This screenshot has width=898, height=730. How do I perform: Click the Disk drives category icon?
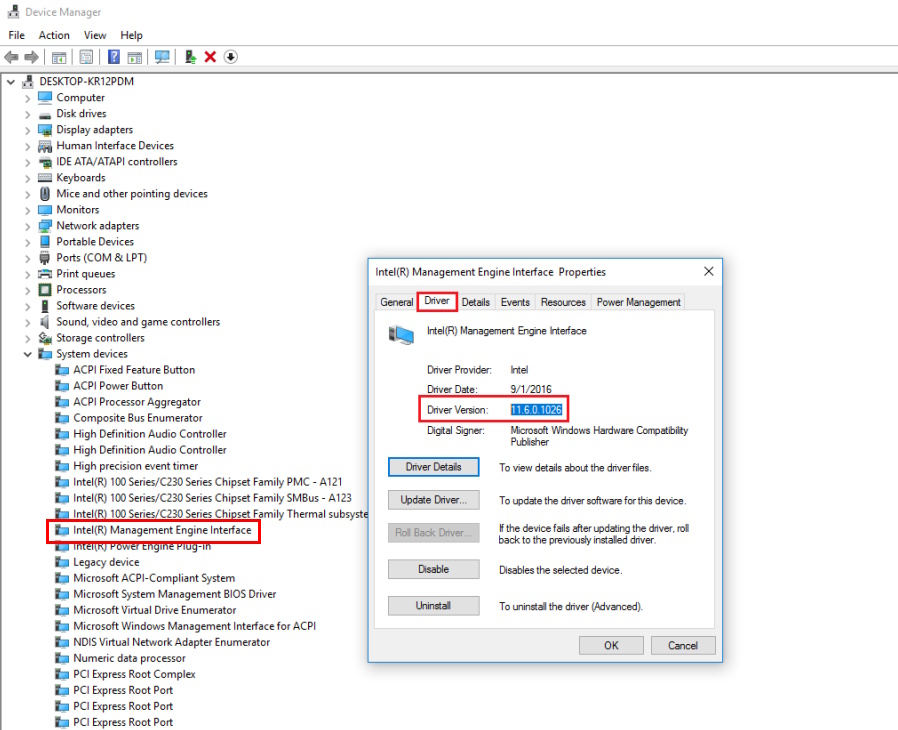tap(45, 114)
